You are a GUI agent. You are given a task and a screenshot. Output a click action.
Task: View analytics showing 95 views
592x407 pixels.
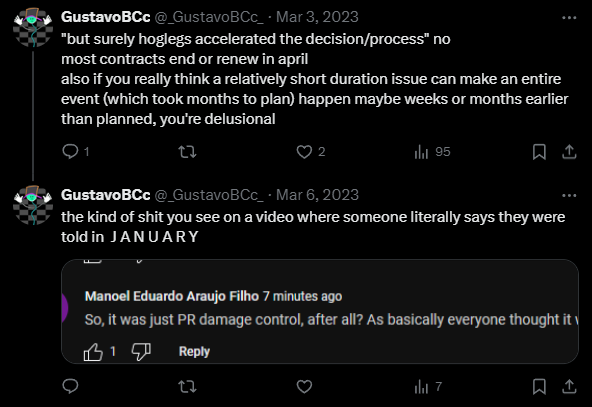tap(432, 152)
